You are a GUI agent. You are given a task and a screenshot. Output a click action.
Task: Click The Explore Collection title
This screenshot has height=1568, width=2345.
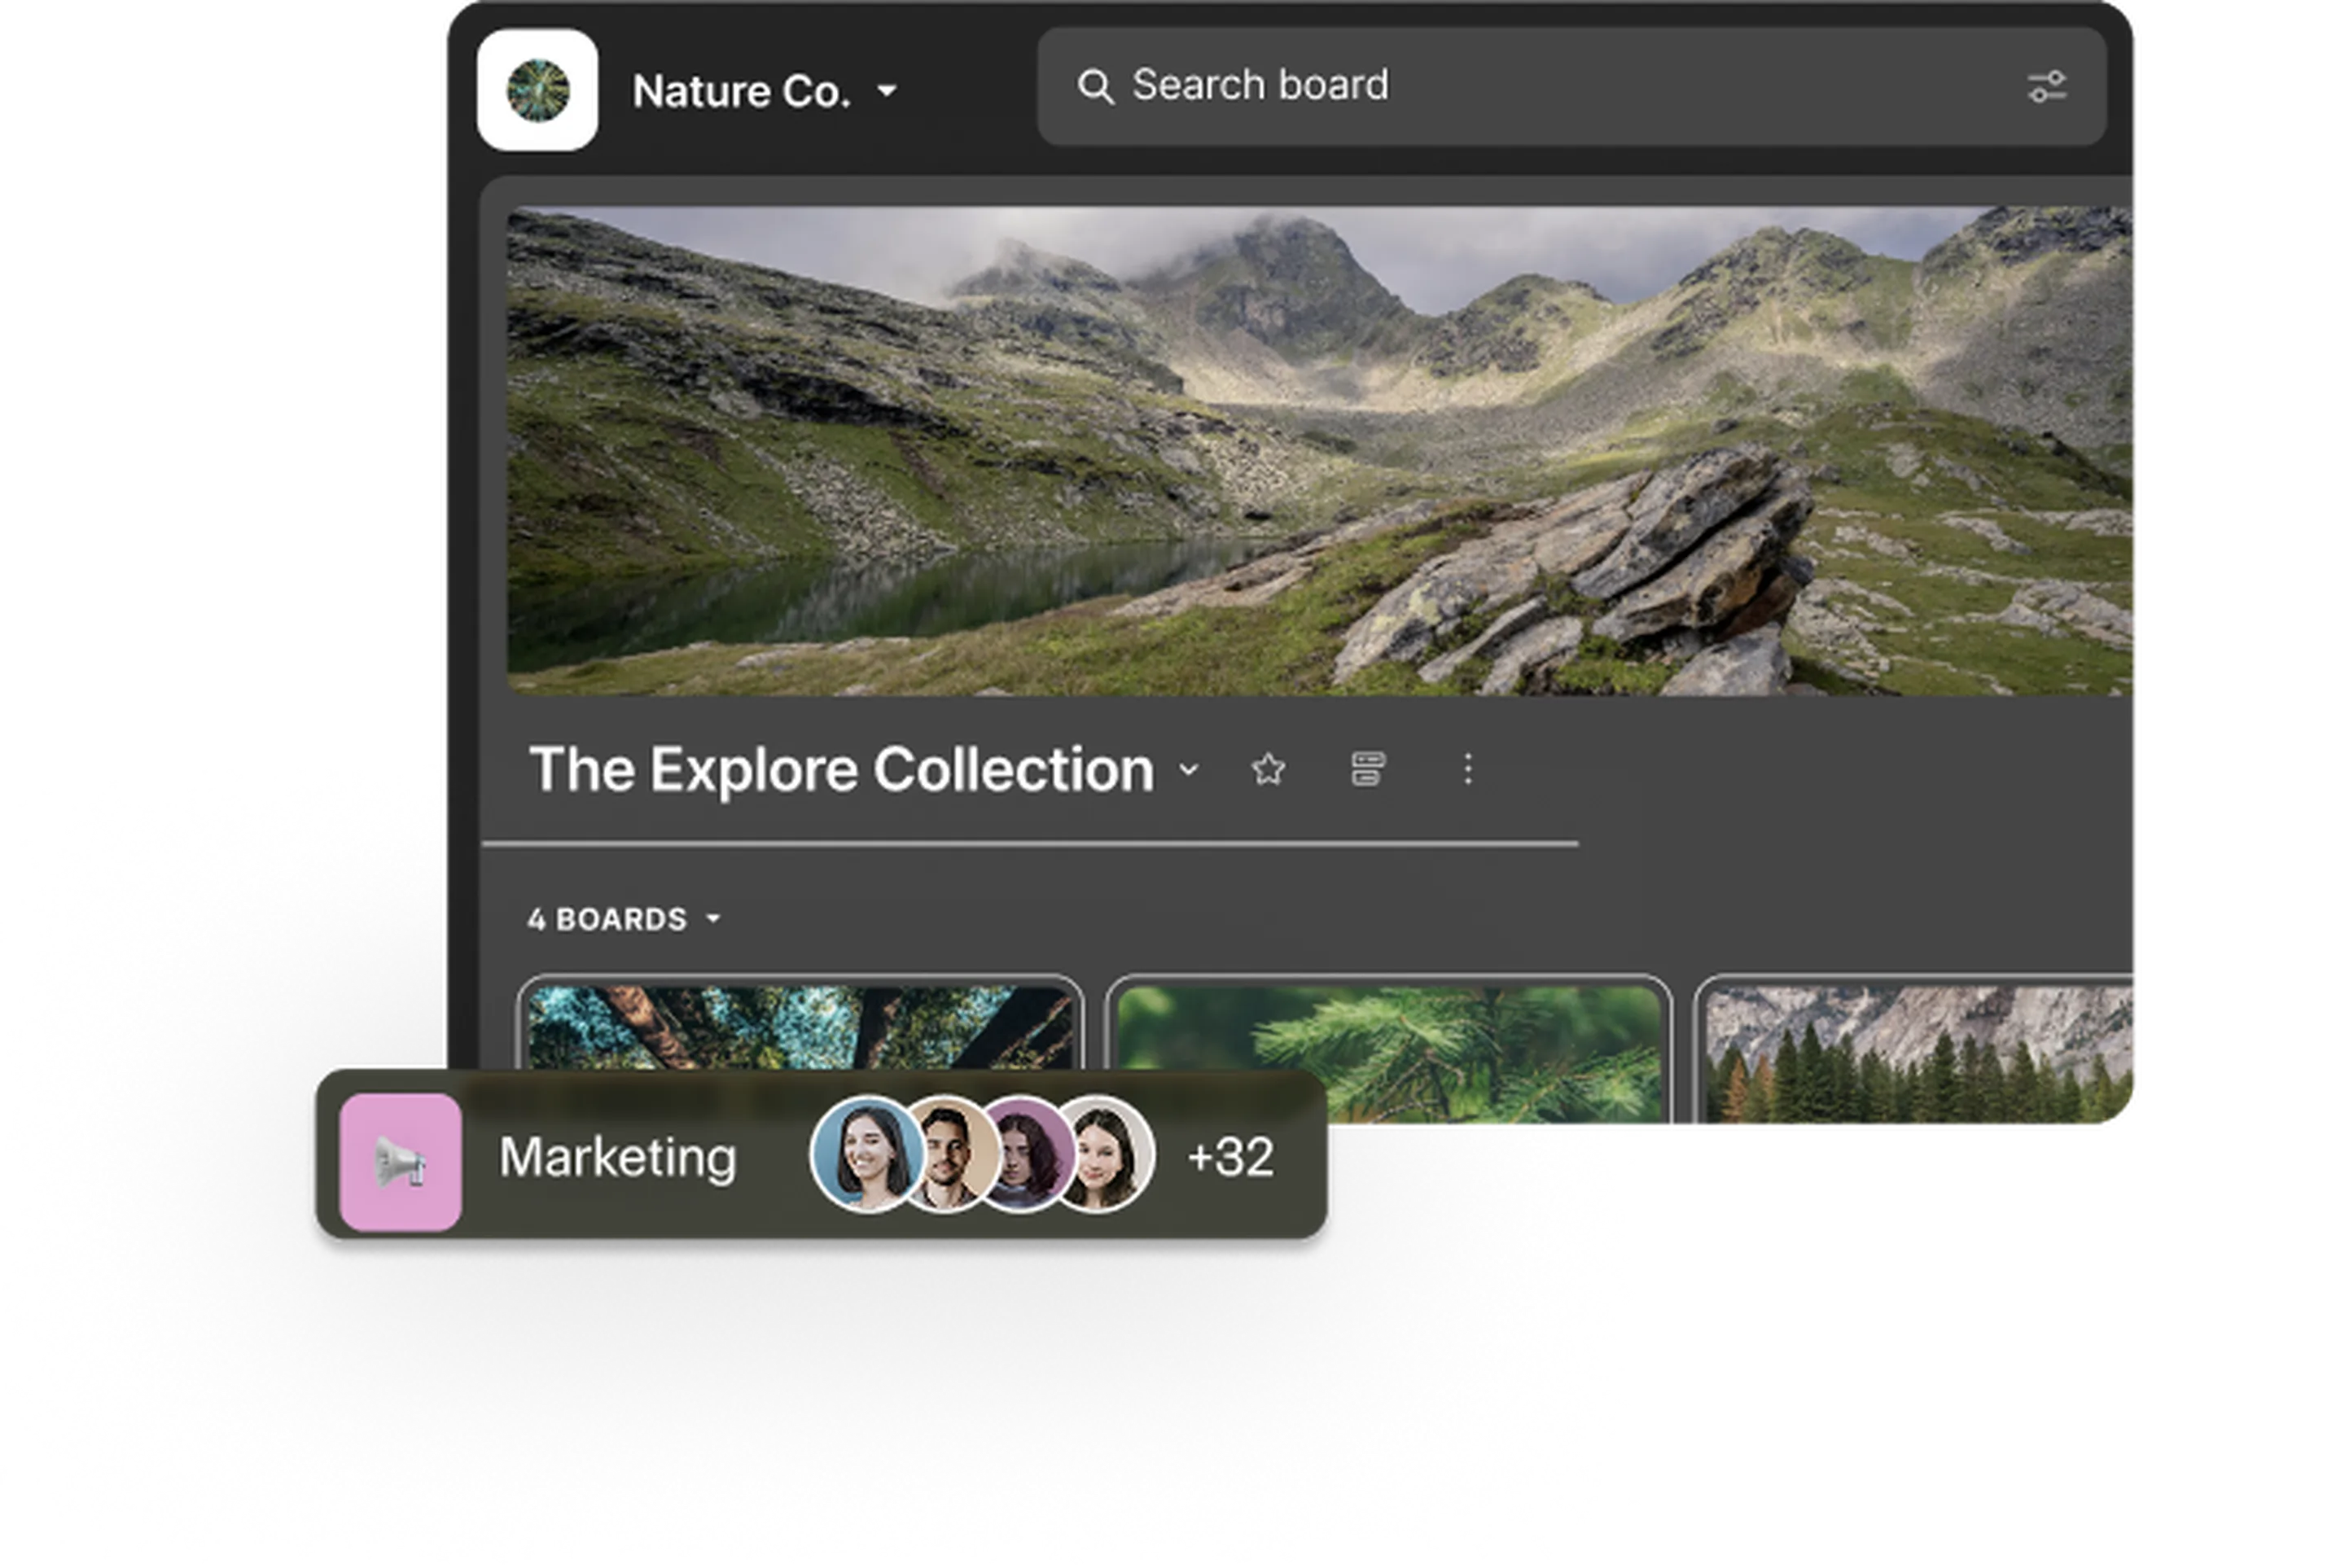coord(841,769)
